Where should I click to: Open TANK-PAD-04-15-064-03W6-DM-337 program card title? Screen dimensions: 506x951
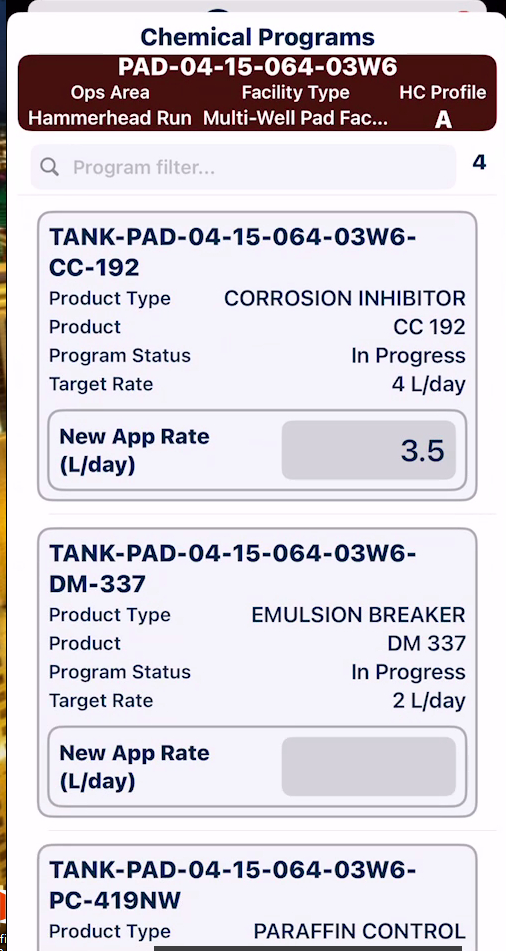point(232,568)
